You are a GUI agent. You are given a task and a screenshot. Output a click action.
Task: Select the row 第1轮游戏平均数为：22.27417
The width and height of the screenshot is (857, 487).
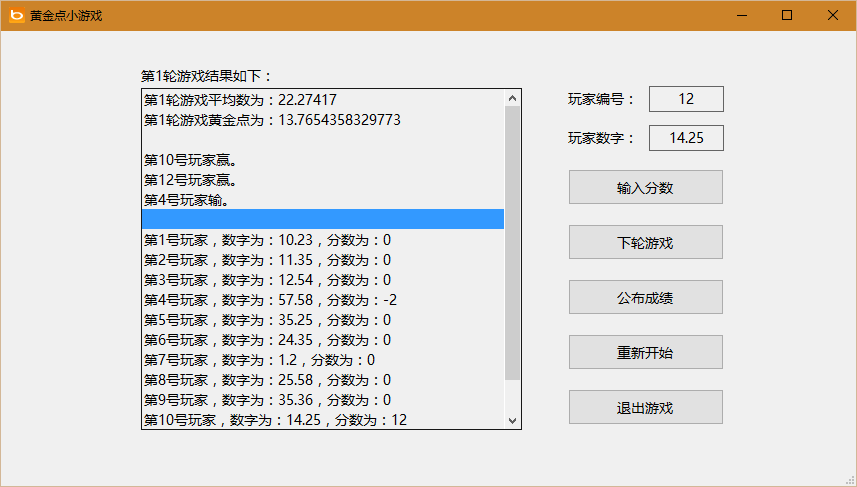click(x=322, y=100)
